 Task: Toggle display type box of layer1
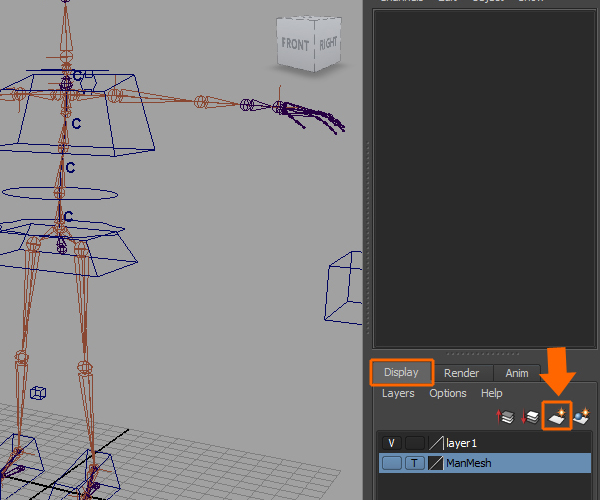point(414,443)
